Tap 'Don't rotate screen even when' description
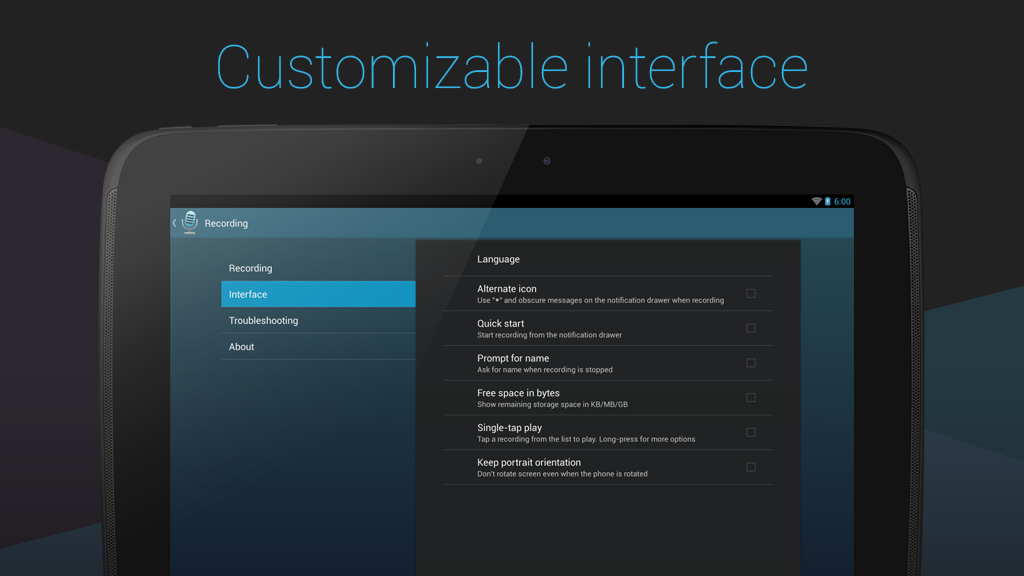 (562, 474)
